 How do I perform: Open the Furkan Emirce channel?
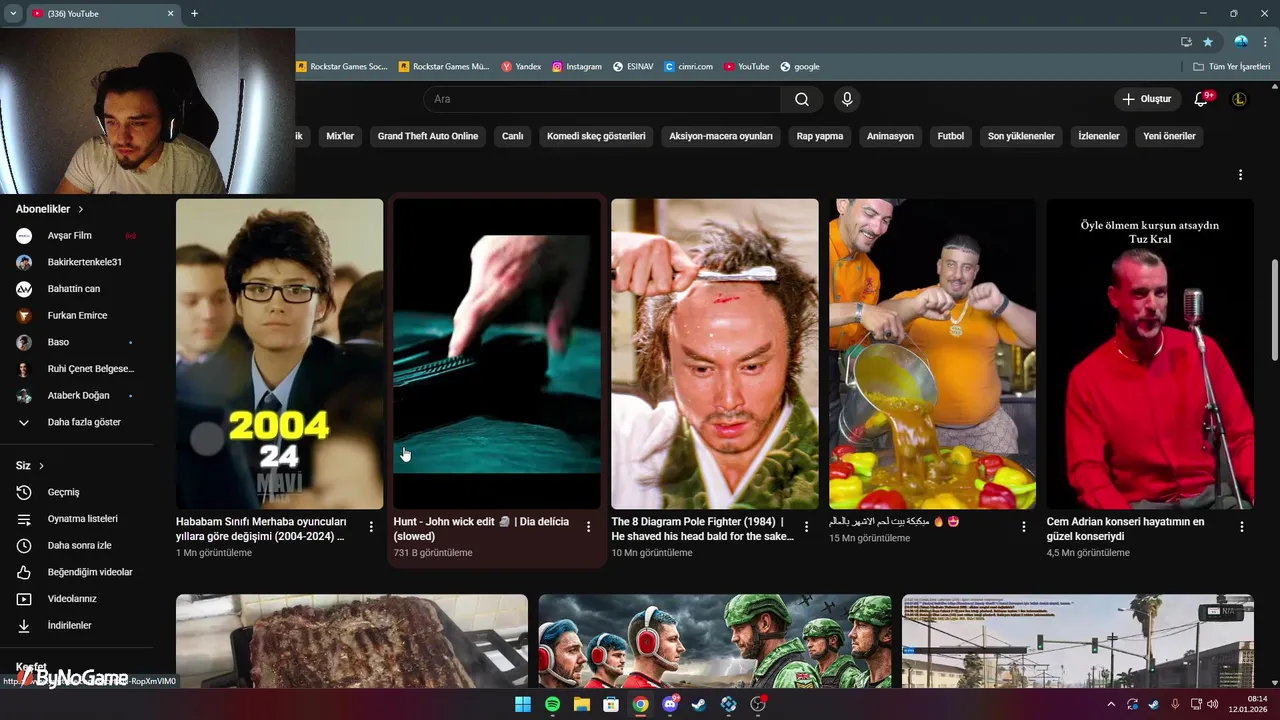pyautogui.click(x=76, y=315)
